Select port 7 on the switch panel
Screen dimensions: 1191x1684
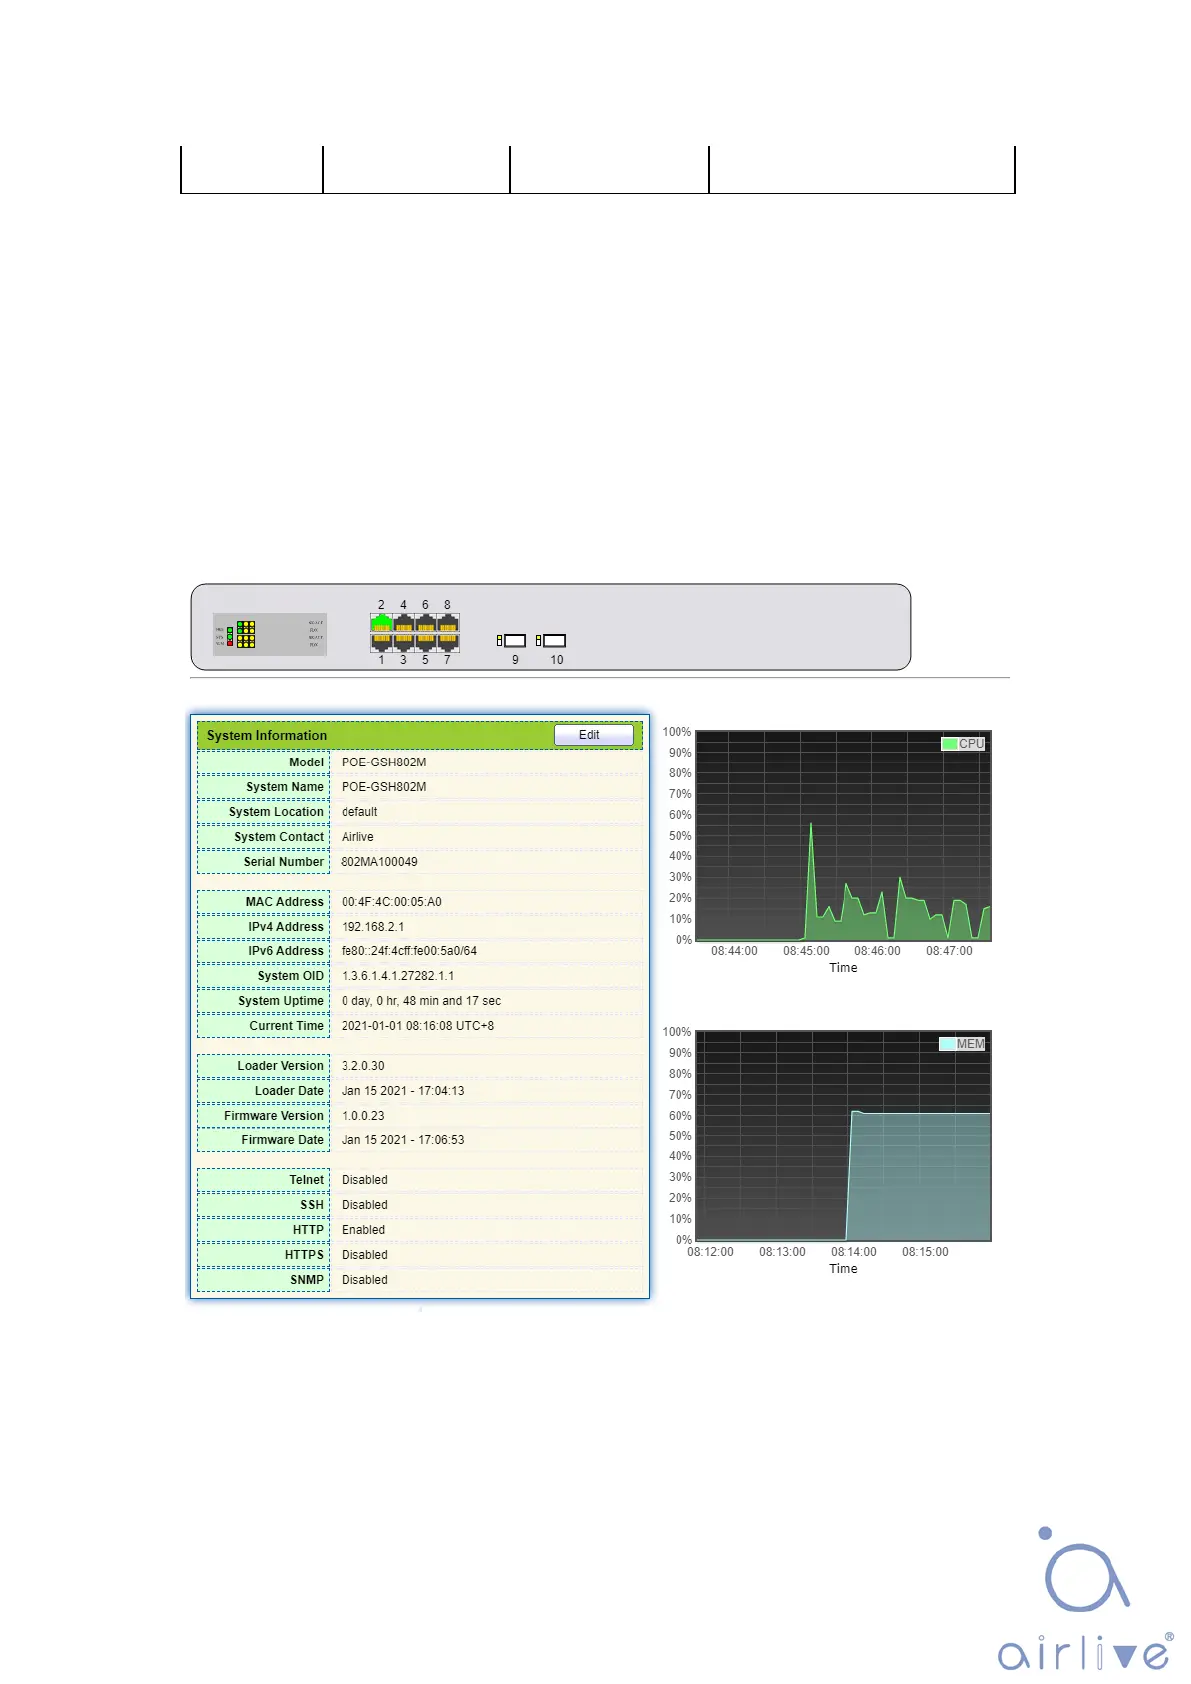tap(447, 642)
